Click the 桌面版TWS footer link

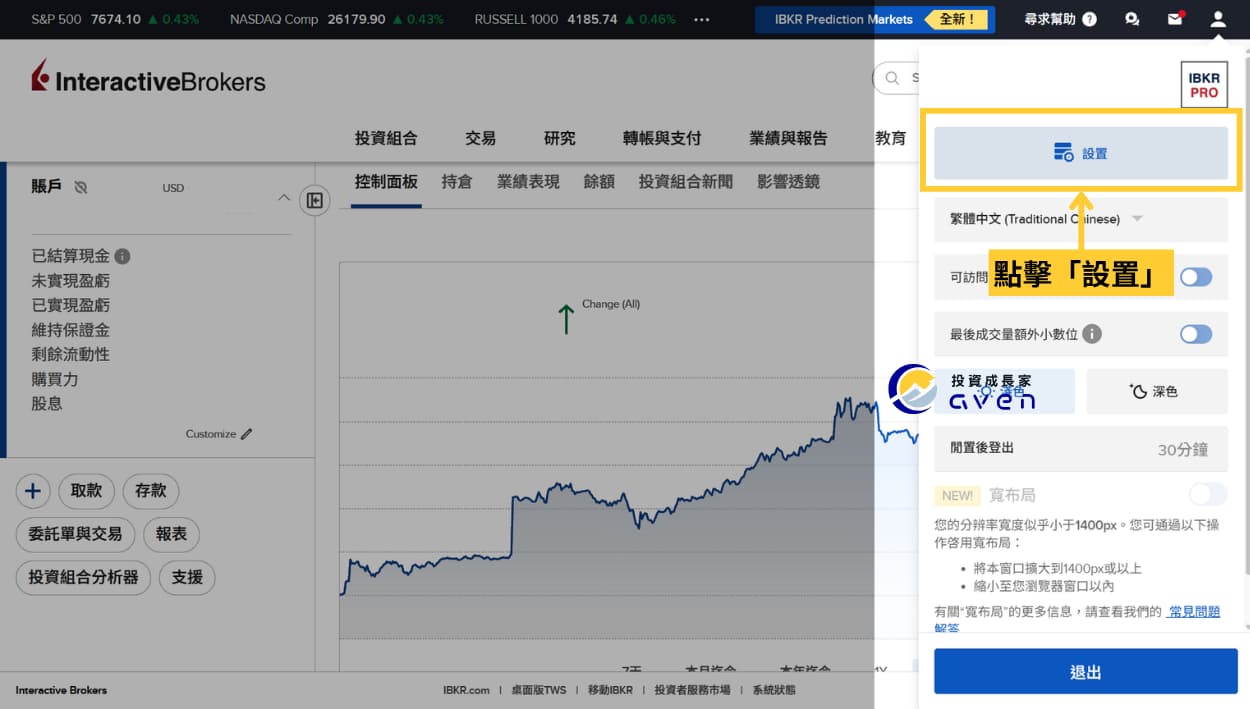538,690
